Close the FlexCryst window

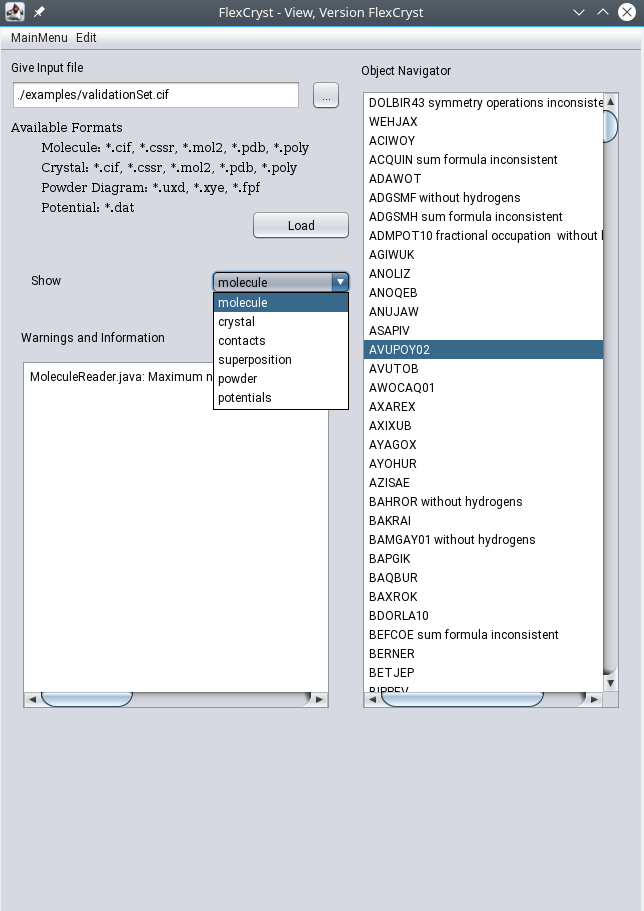pyautogui.click(x=627, y=12)
